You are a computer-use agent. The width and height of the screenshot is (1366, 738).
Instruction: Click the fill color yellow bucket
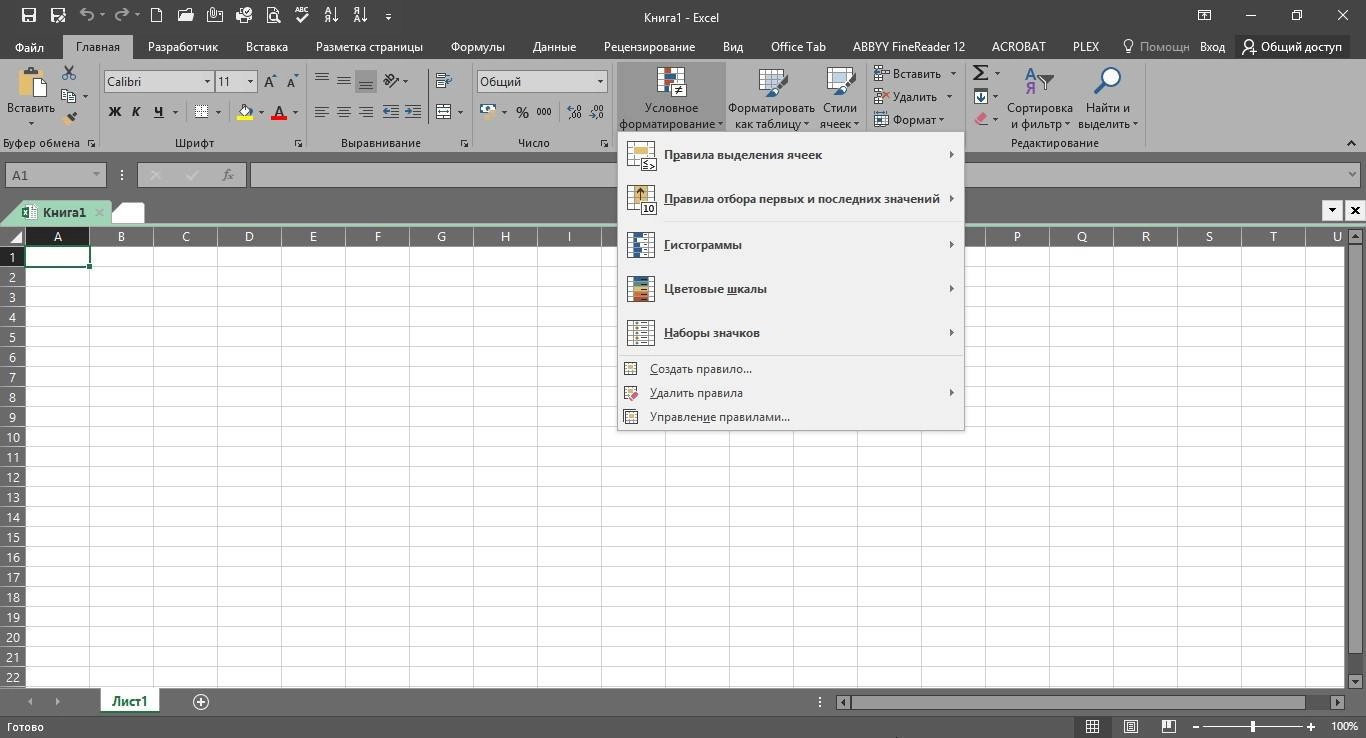click(x=245, y=112)
